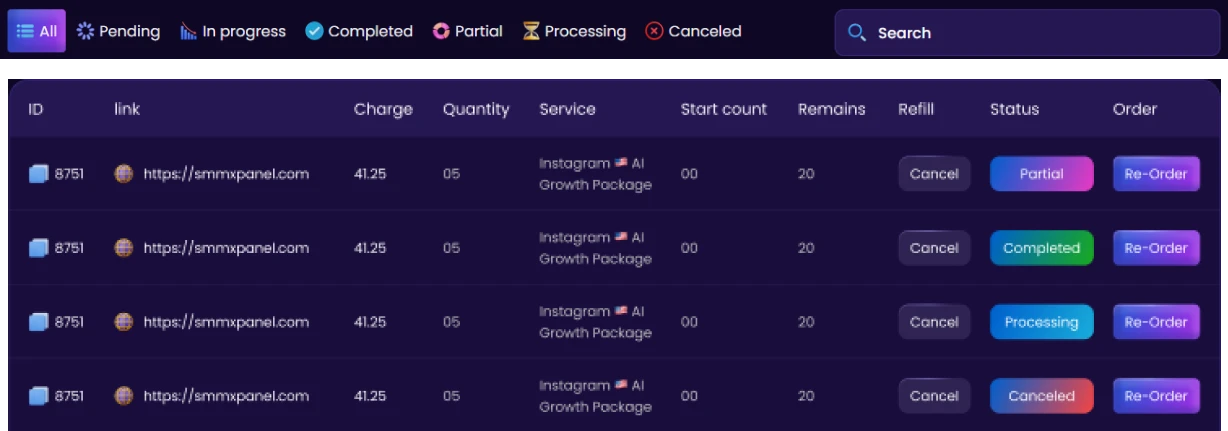Show In progress orders tab
The height and width of the screenshot is (431, 1228).
(233, 31)
